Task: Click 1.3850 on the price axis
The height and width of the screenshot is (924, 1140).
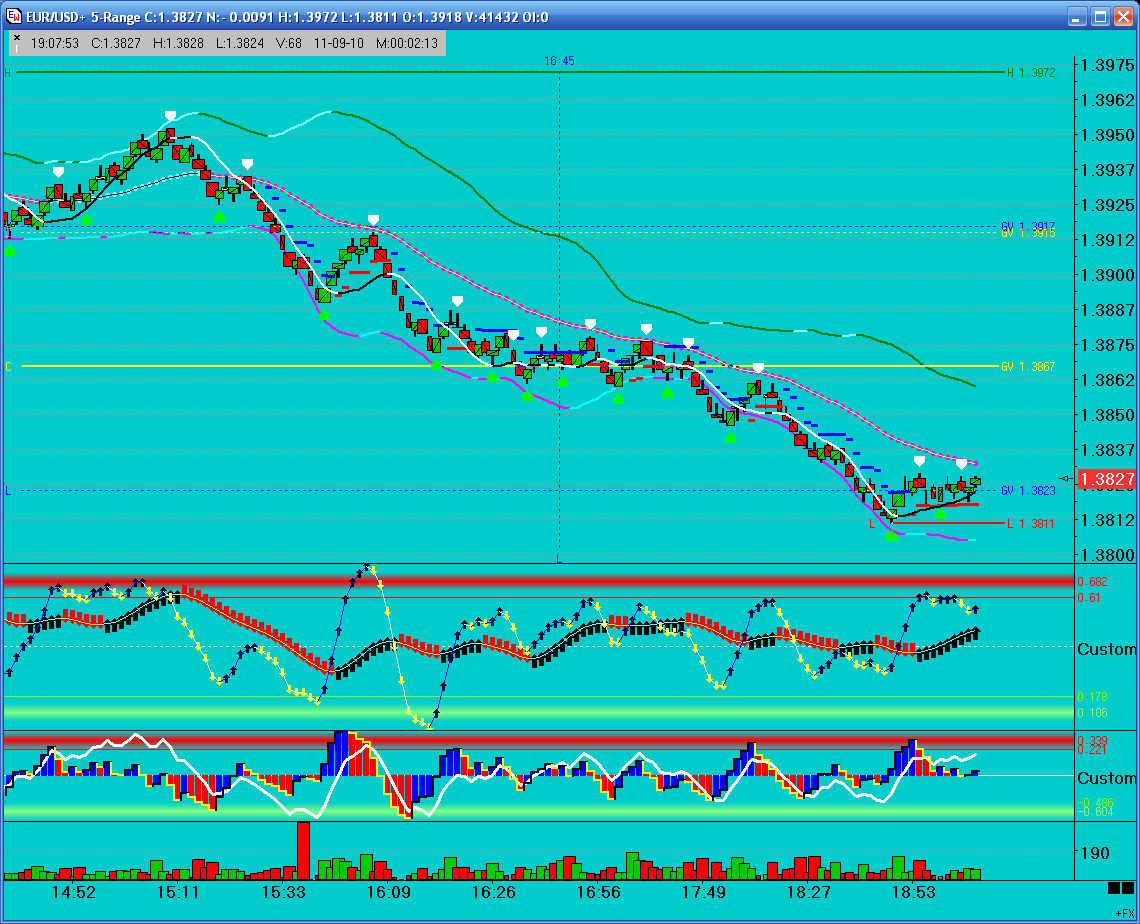Action: coord(1107,415)
